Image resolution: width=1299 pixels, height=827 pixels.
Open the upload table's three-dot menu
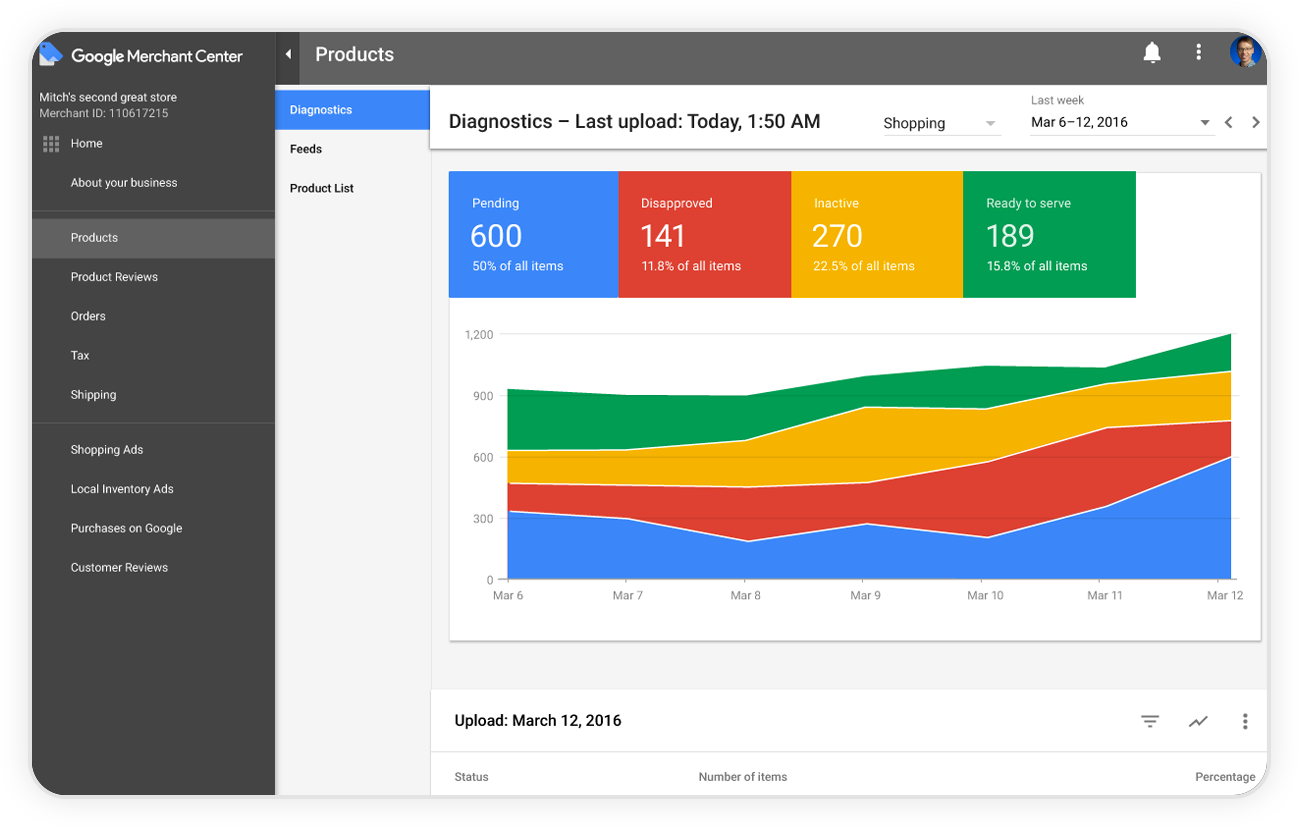click(1245, 721)
